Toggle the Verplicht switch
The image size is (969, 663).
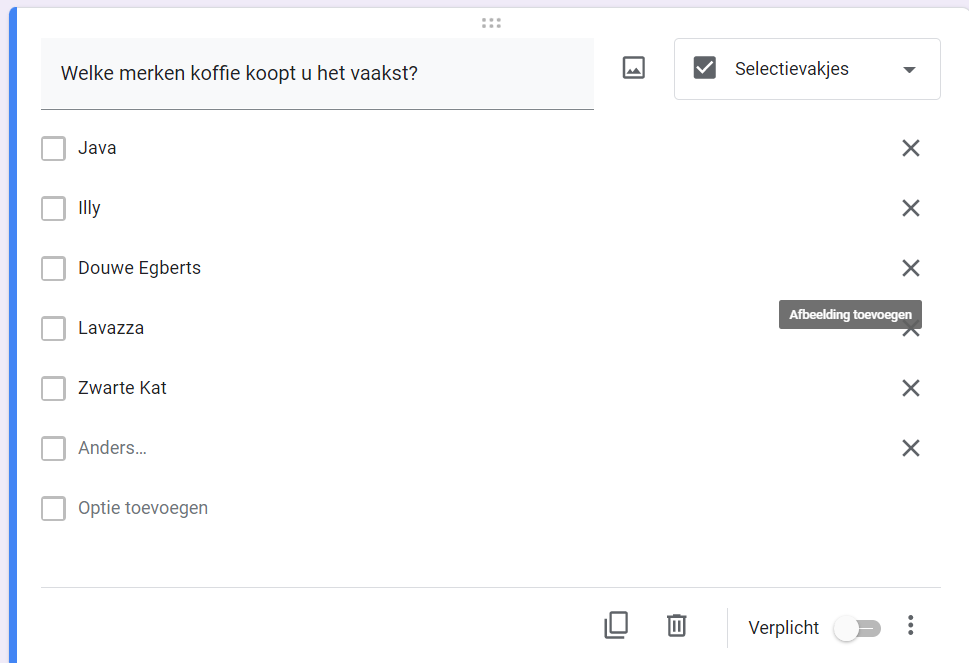pos(857,629)
